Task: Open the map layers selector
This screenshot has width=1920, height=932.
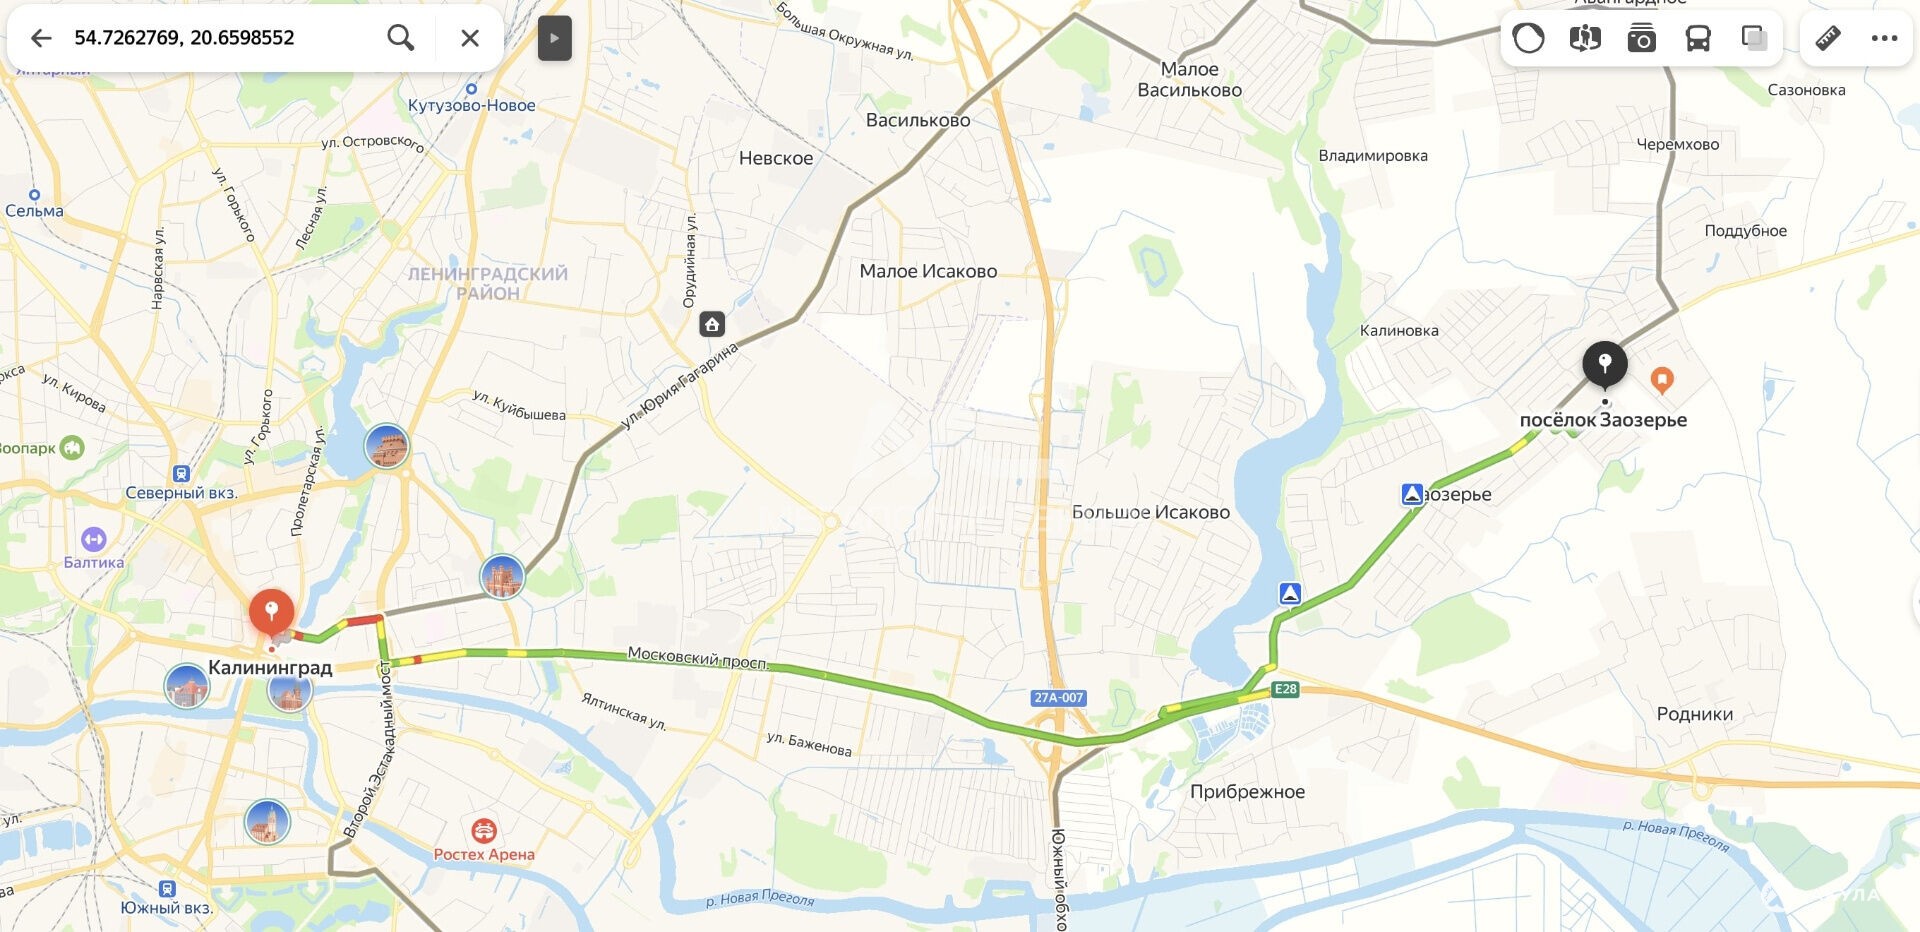Action: pyautogui.click(x=1754, y=39)
